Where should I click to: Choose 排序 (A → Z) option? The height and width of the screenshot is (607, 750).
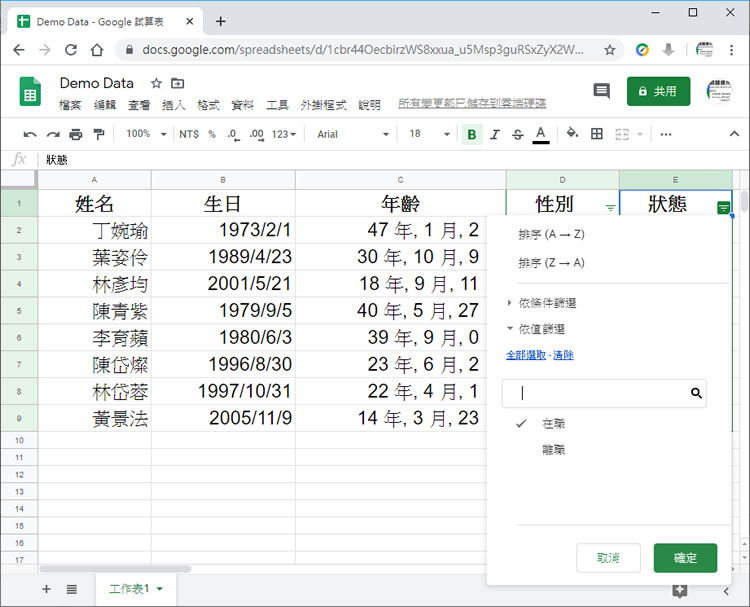pyautogui.click(x=551, y=234)
